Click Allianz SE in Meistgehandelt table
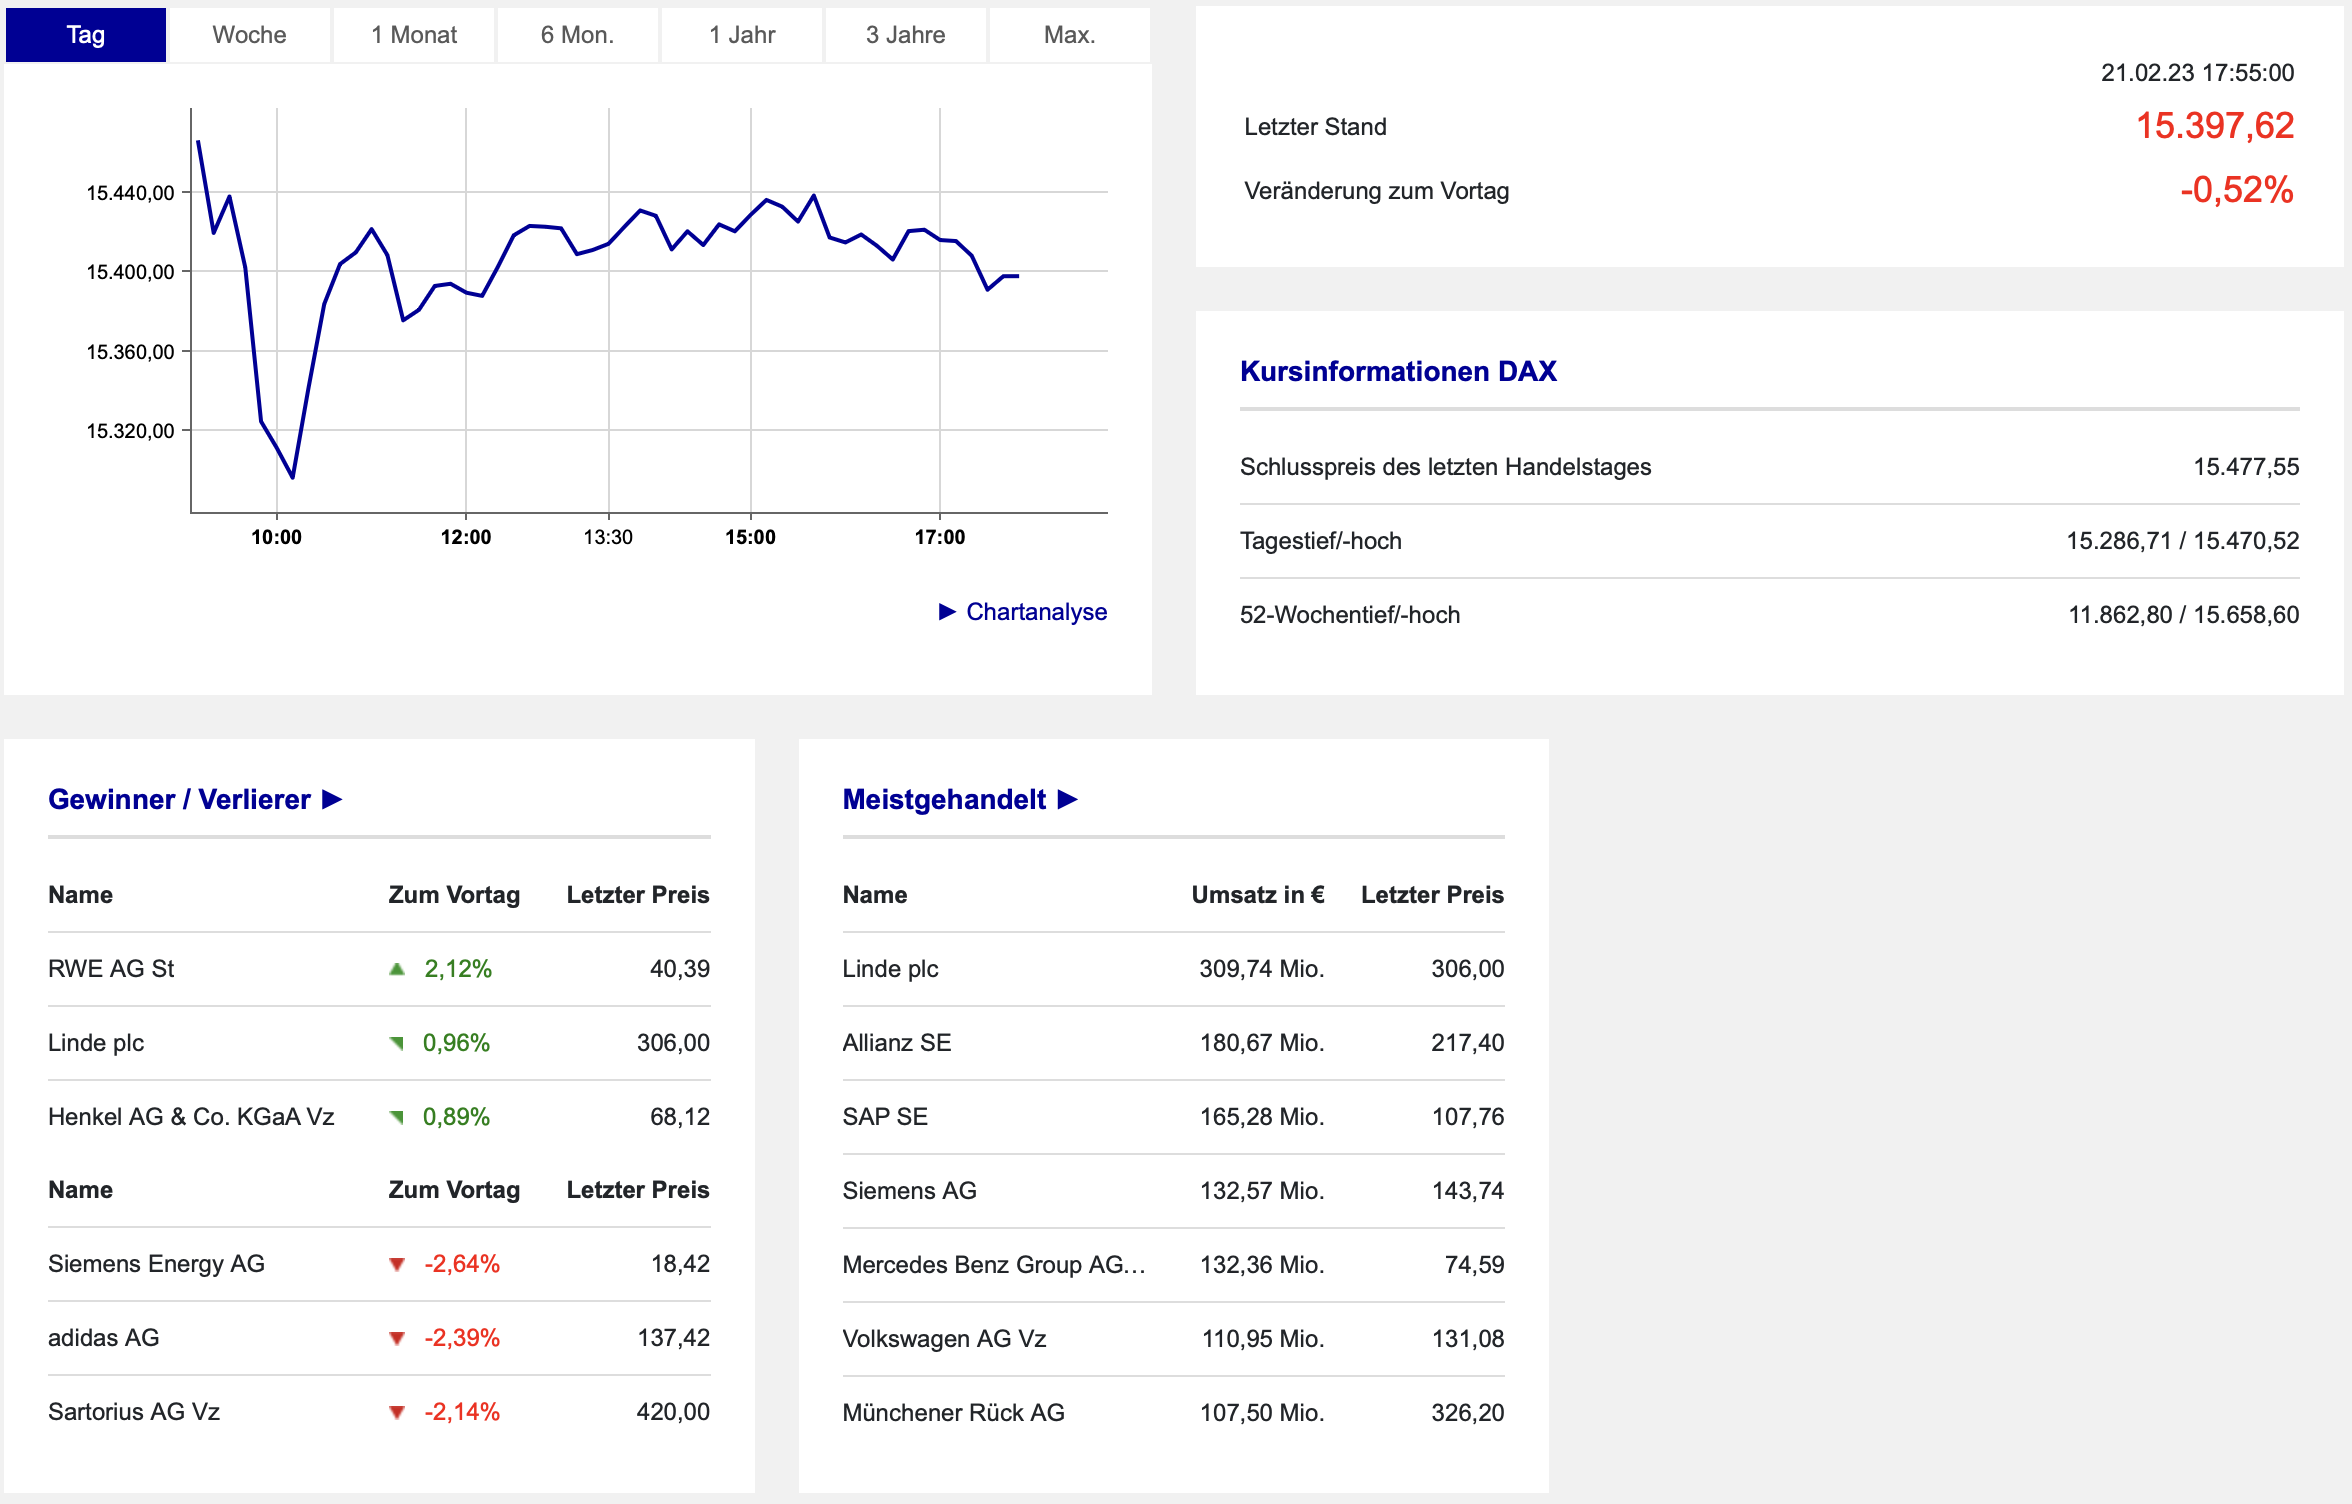The height and width of the screenshot is (1504, 2352). [x=896, y=1043]
